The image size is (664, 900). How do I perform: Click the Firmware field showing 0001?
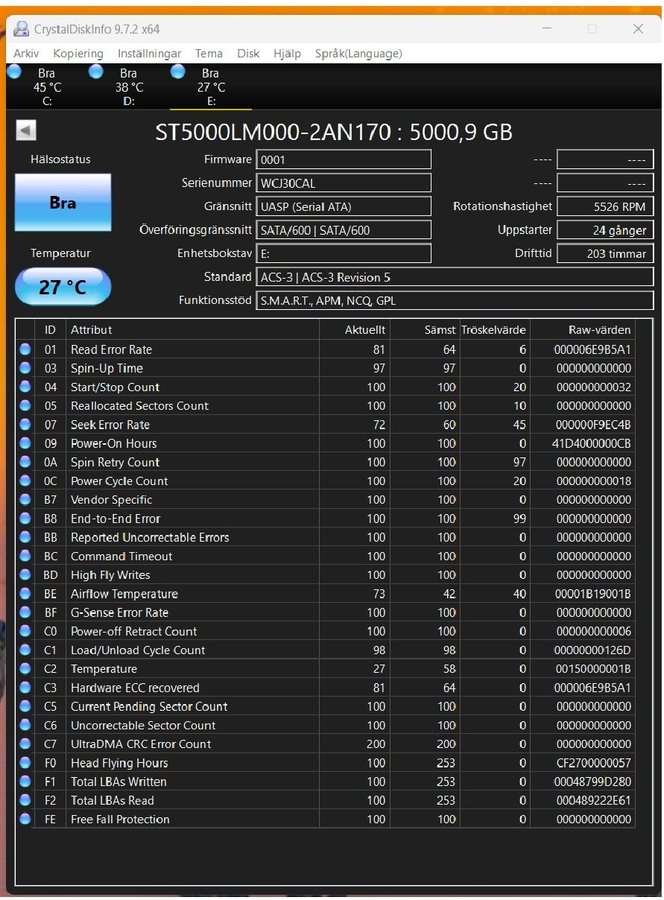343,160
